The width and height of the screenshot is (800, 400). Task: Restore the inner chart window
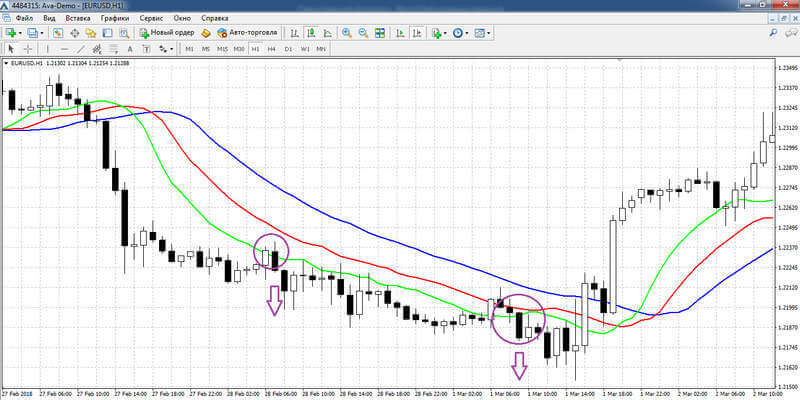pyautogui.click(x=785, y=18)
